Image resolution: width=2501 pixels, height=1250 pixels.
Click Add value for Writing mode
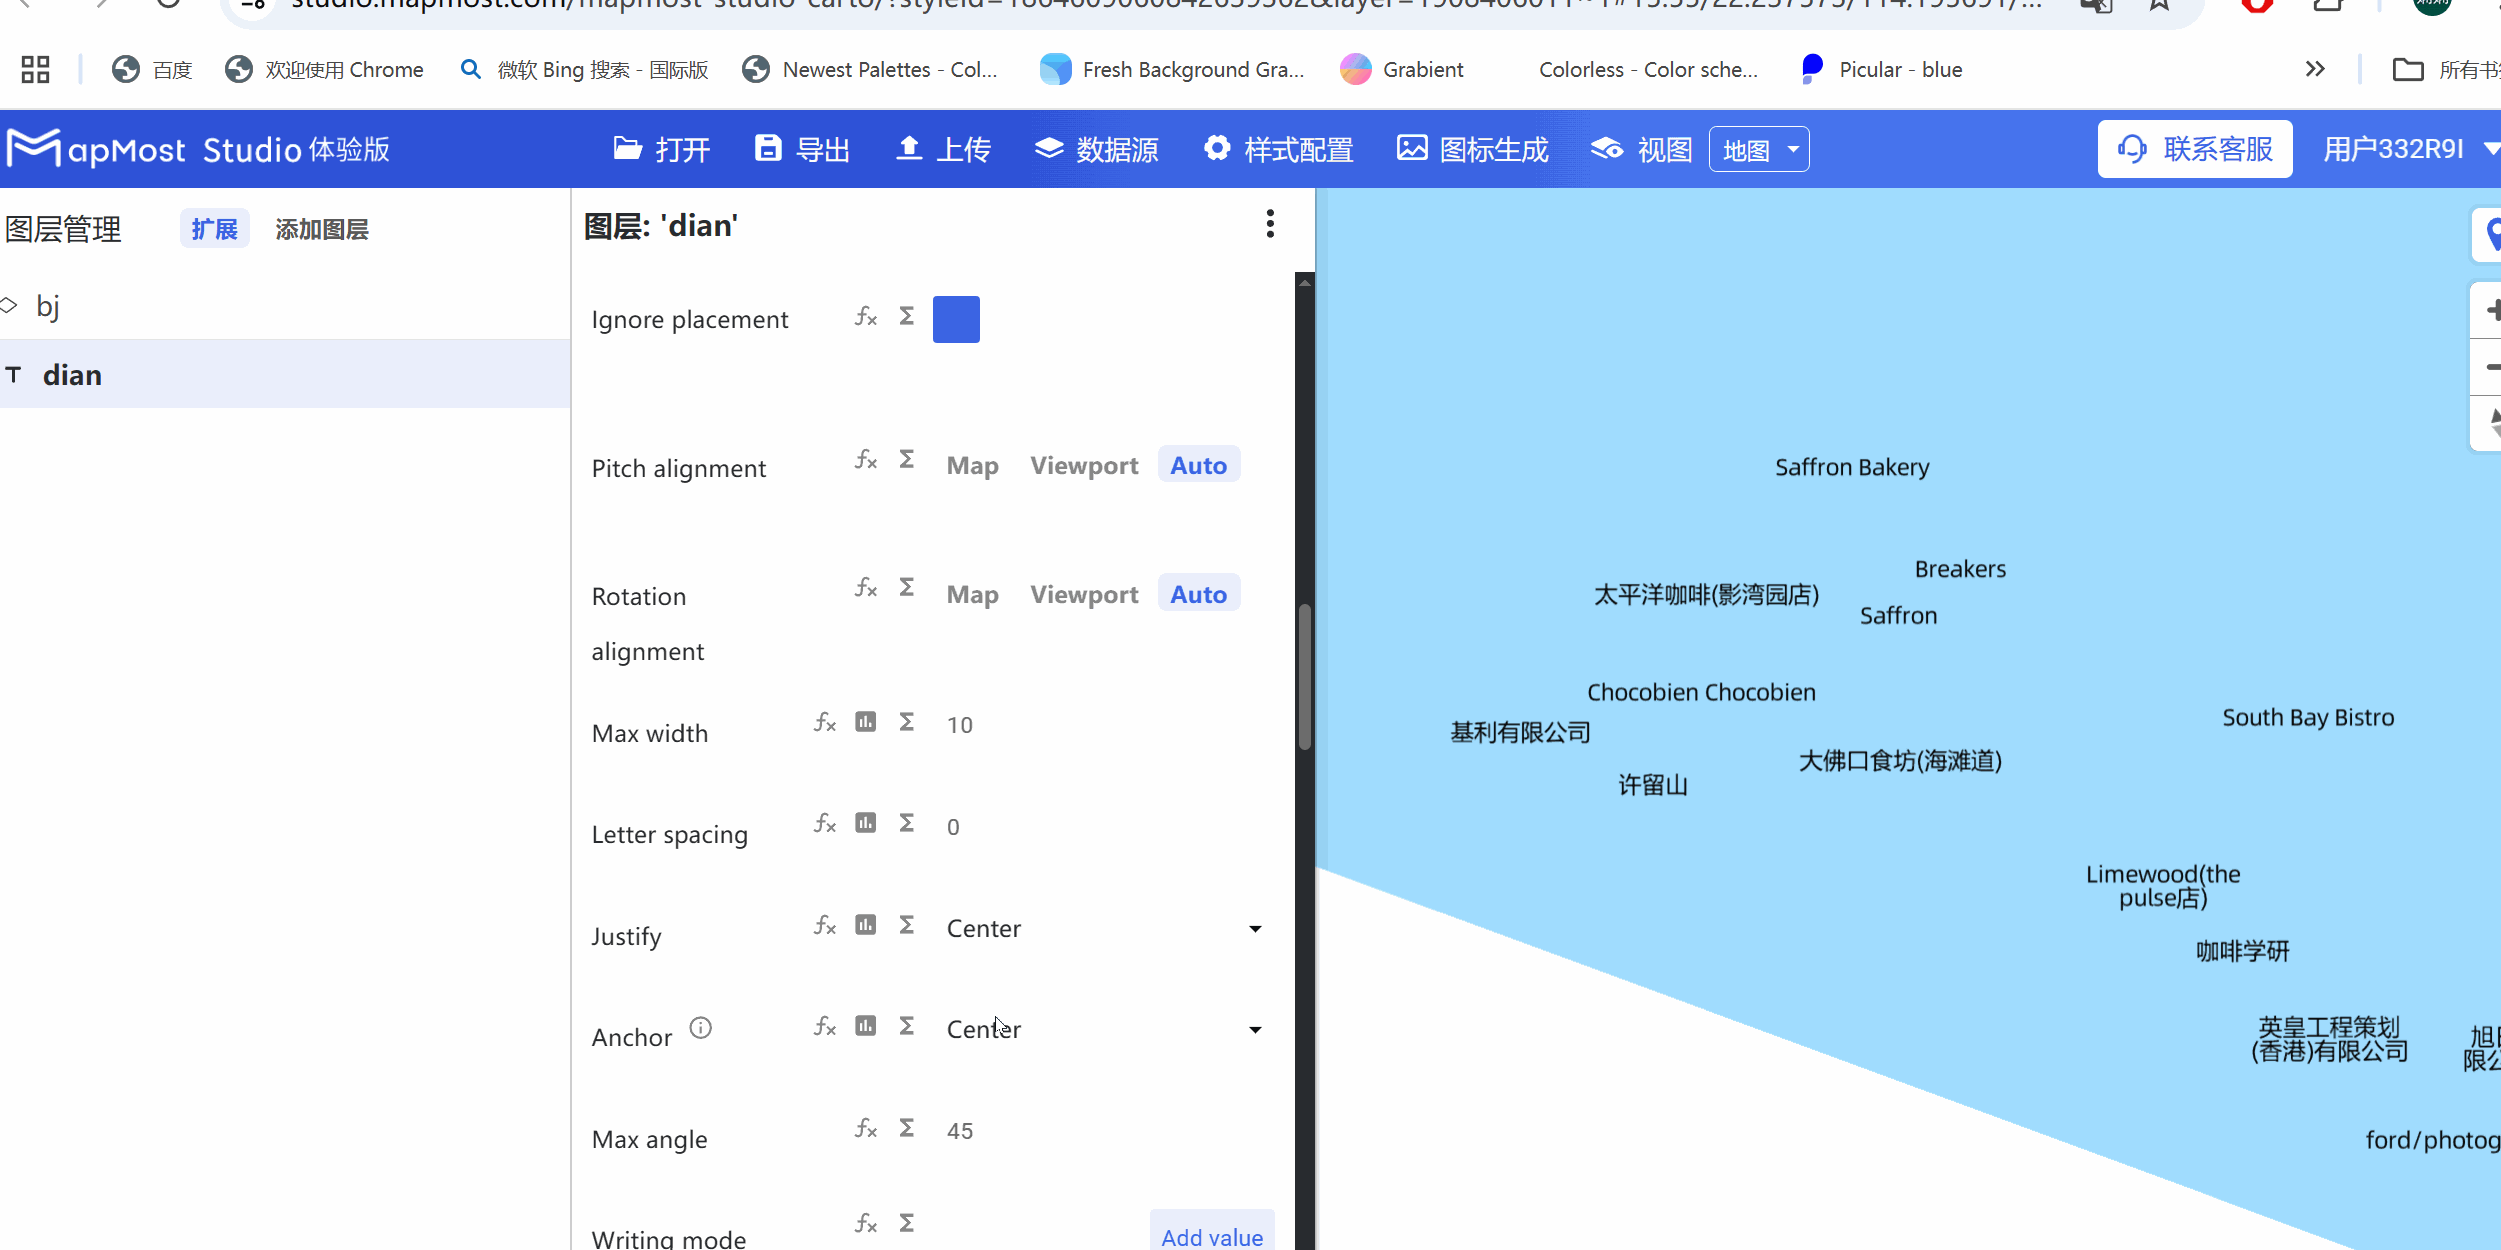pos(1211,1236)
